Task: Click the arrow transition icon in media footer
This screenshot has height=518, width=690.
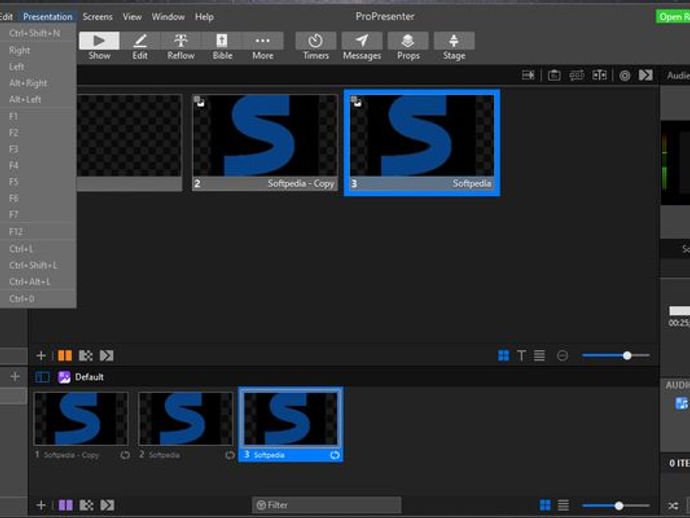Action: [107, 505]
